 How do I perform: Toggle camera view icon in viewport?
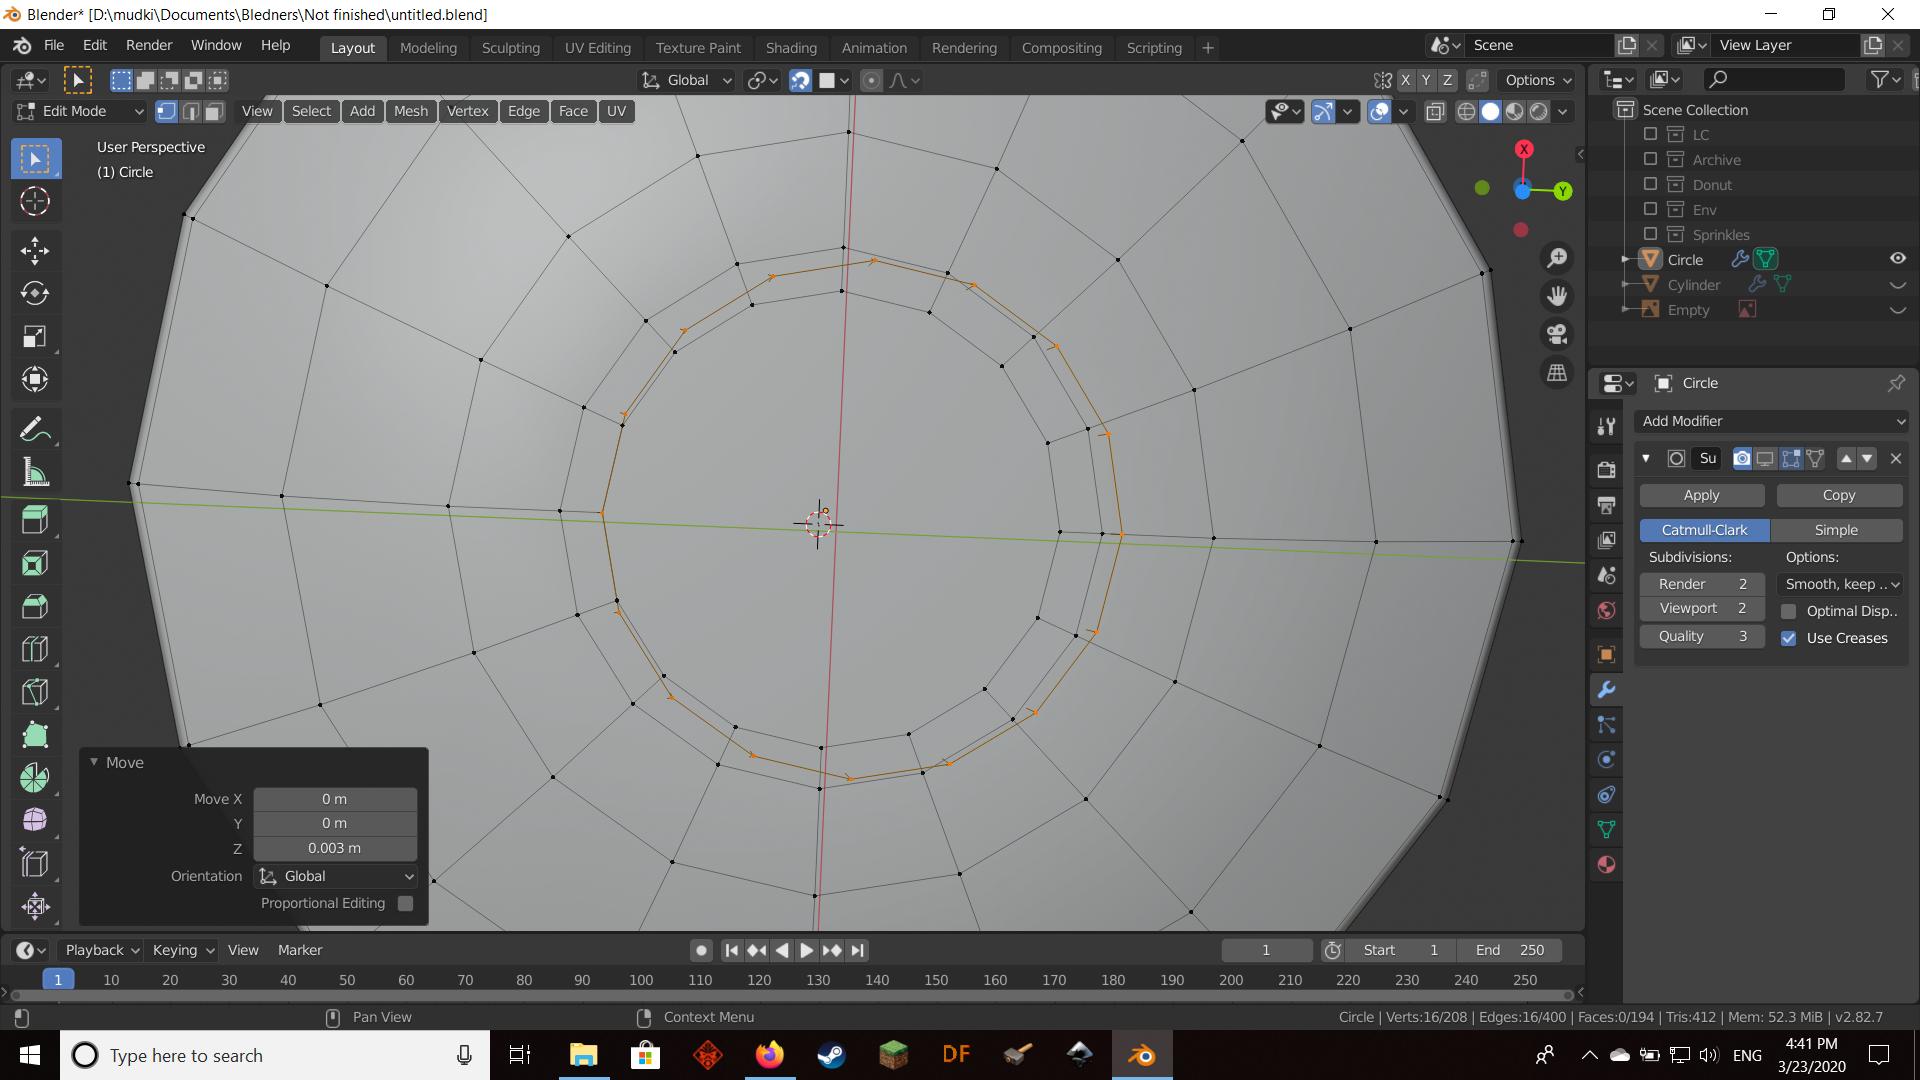coord(1557,334)
